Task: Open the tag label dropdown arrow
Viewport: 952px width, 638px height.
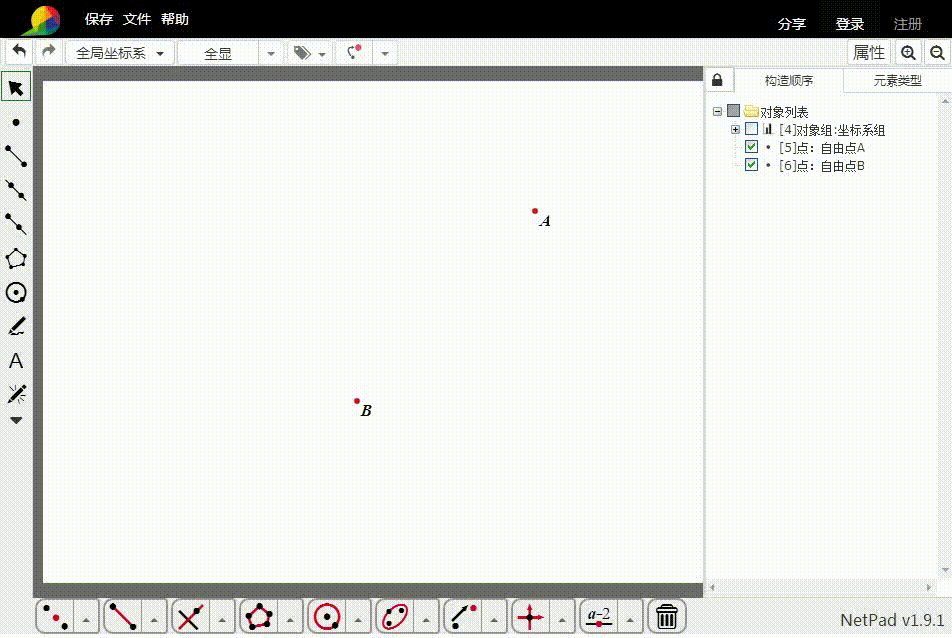Action: [322, 54]
